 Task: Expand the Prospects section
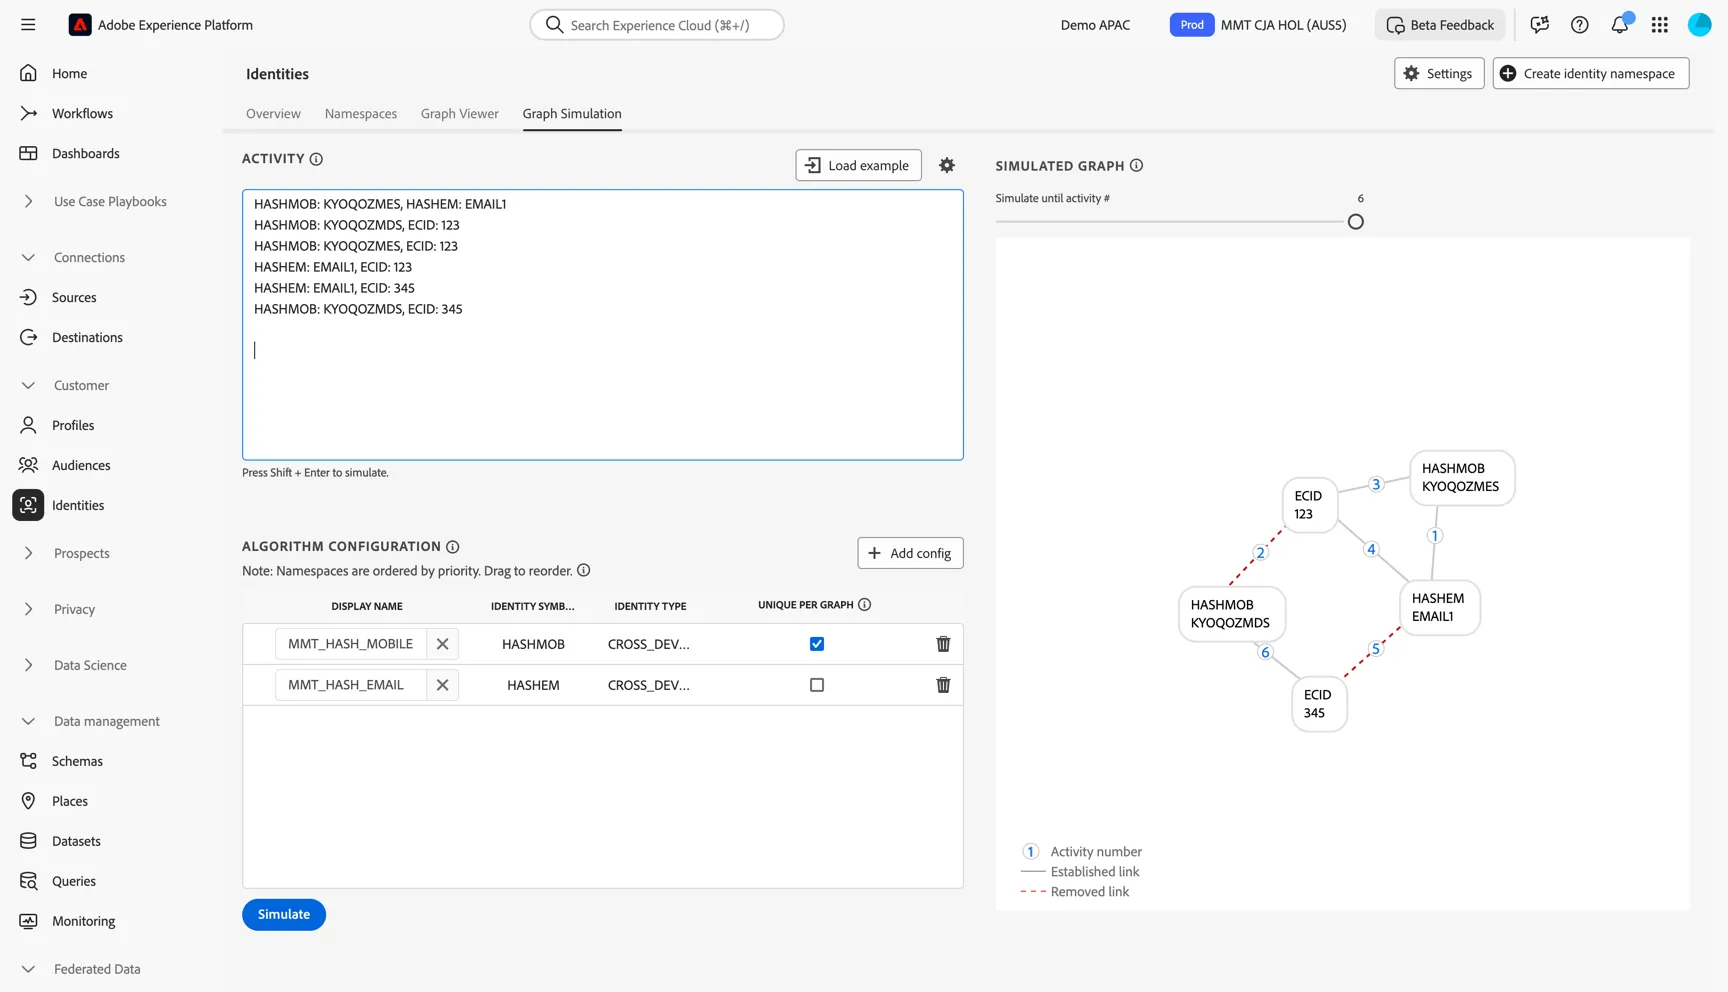click(x=28, y=553)
